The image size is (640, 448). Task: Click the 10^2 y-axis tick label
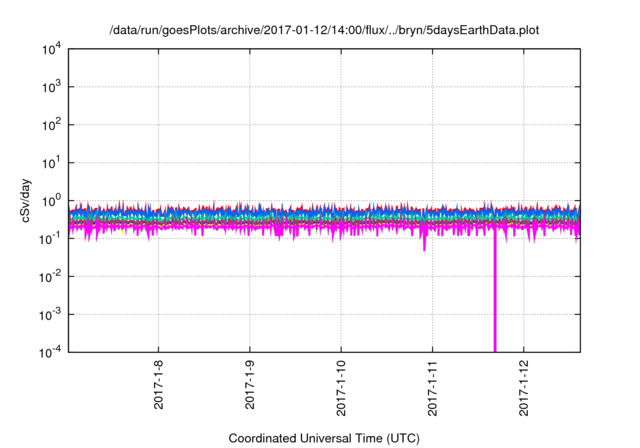(52, 125)
